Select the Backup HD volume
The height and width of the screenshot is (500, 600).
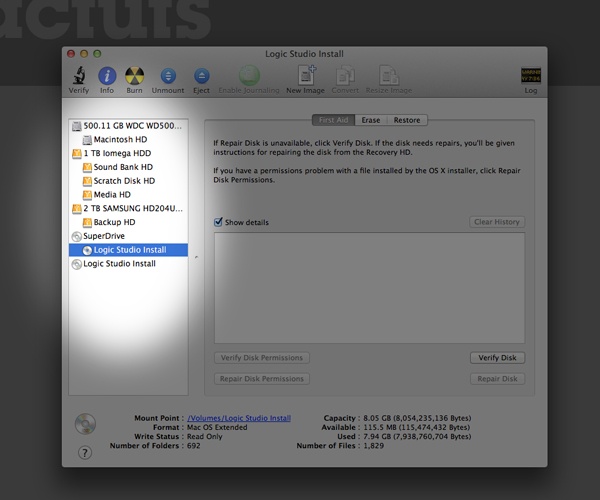128,222
